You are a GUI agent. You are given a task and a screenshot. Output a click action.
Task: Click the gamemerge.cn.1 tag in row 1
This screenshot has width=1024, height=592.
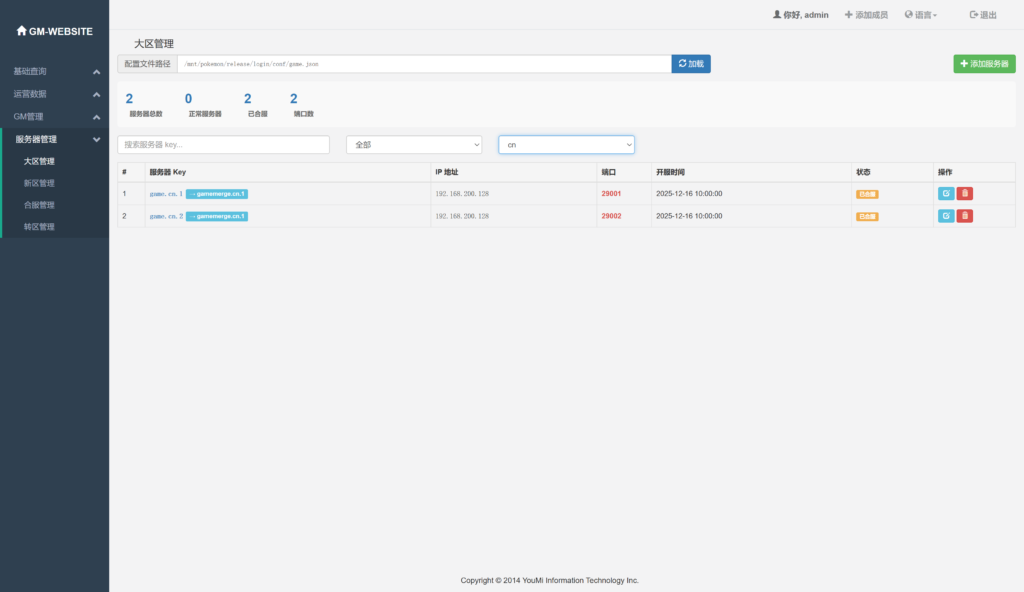[x=217, y=193]
